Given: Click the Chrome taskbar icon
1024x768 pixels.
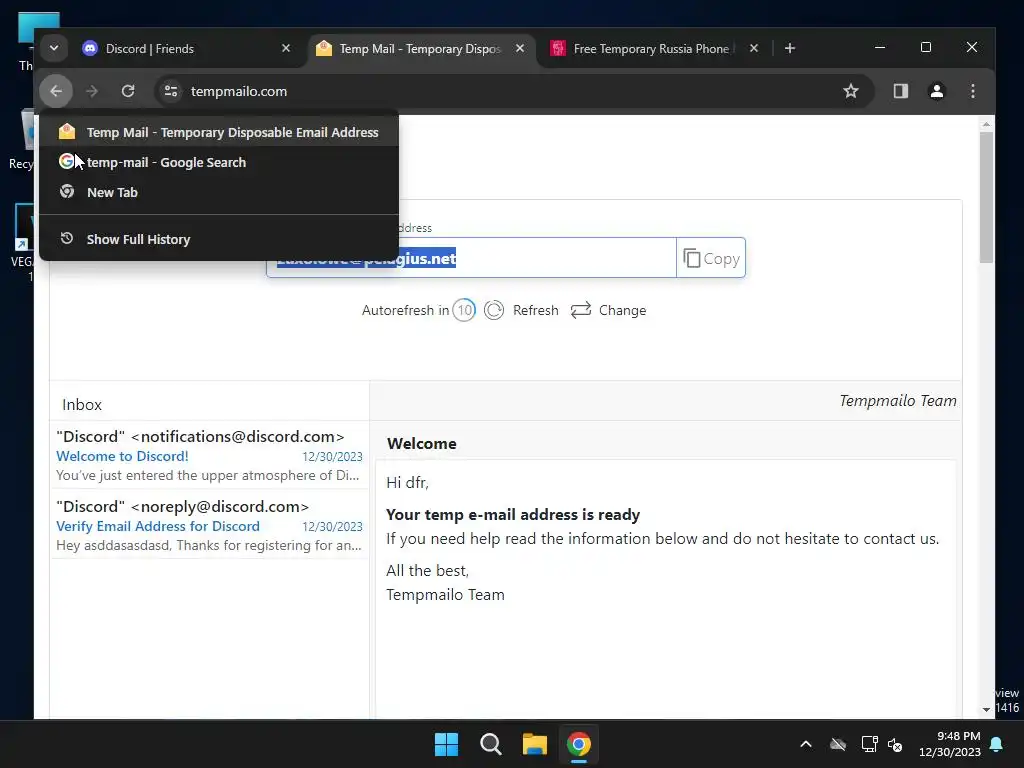Looking at the screenshot, I should 579,744.
